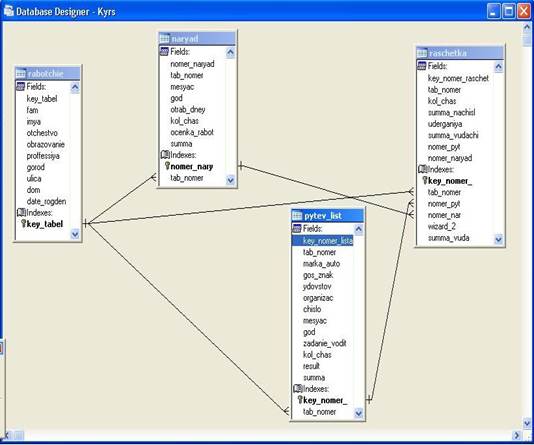
Task: Click the pytev_list table header icon
Action: (297, 216)
